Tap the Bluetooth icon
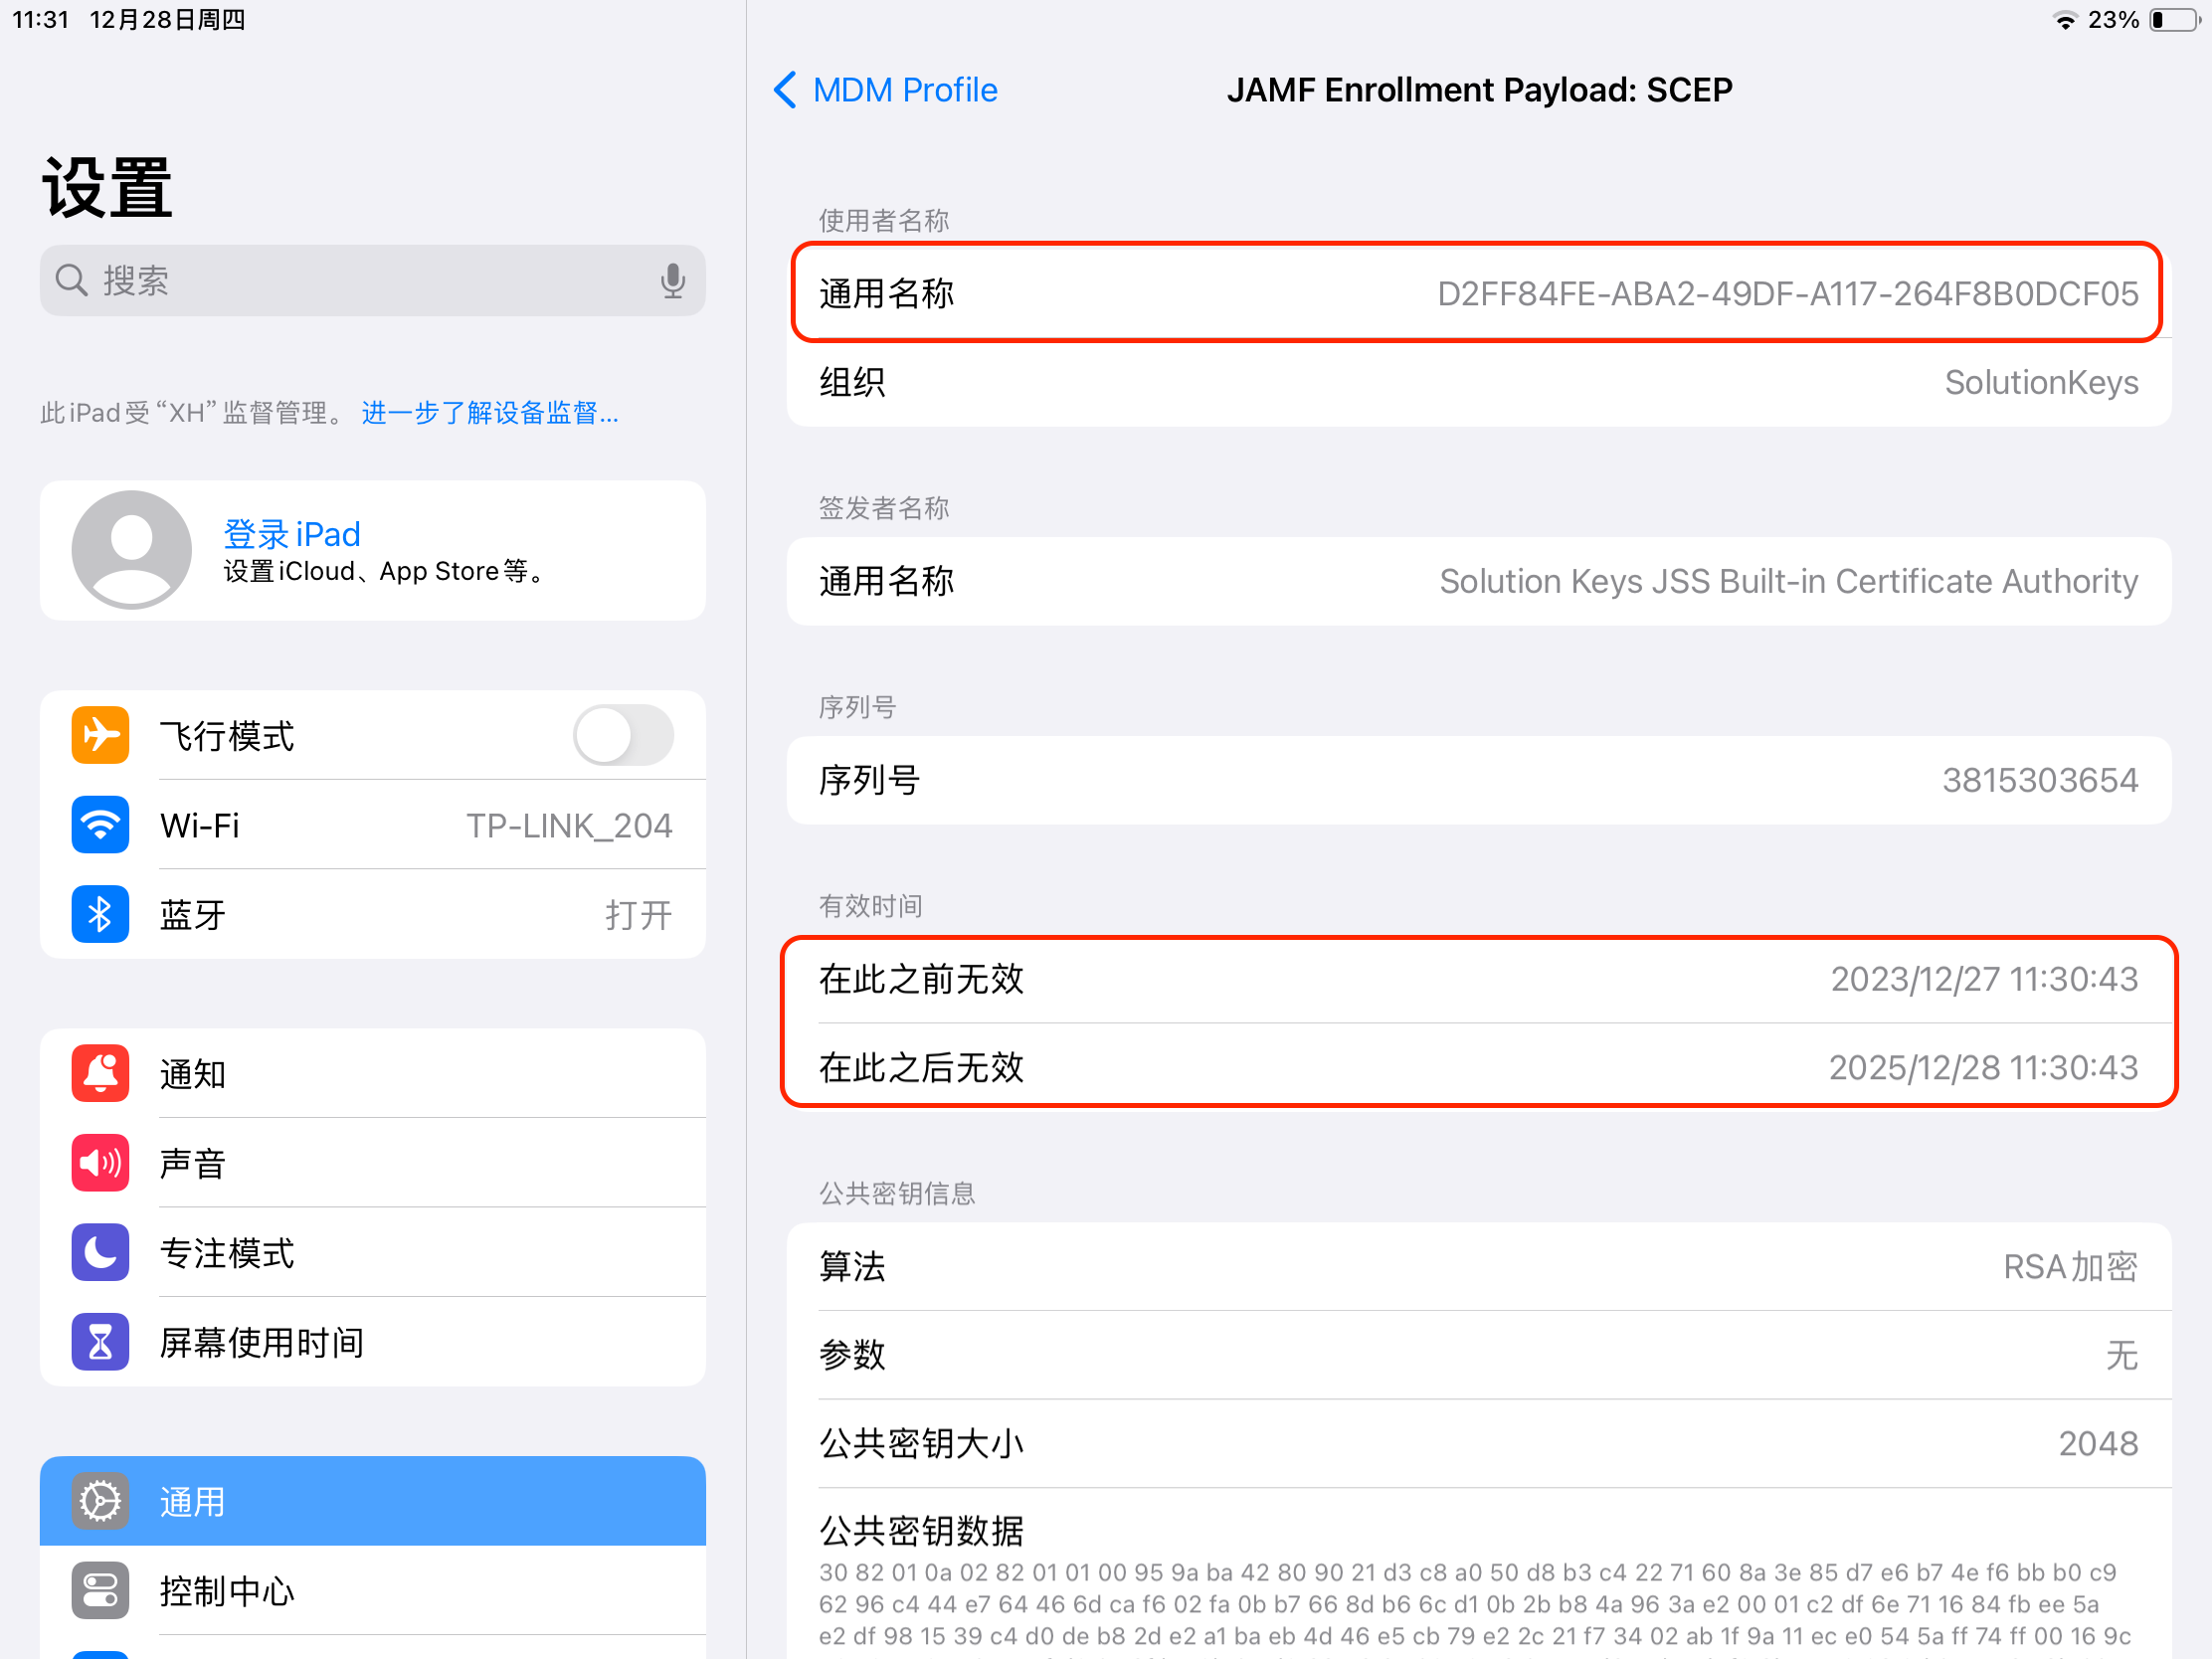The width and height of the screenshot is (2212, 1659). point(100,914)
